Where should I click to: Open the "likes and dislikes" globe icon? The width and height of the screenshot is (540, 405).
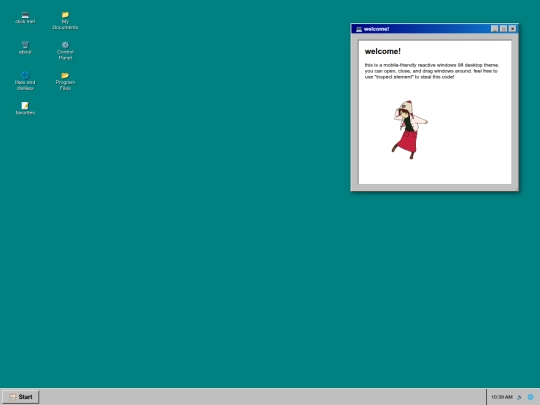click(25, 81)
